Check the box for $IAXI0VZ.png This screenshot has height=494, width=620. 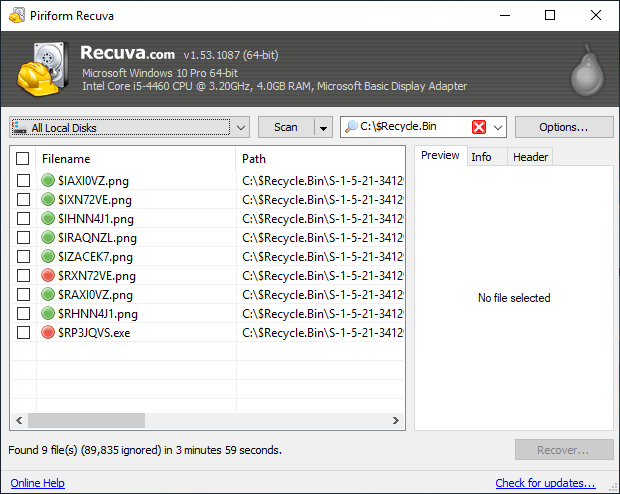point(23,180)
